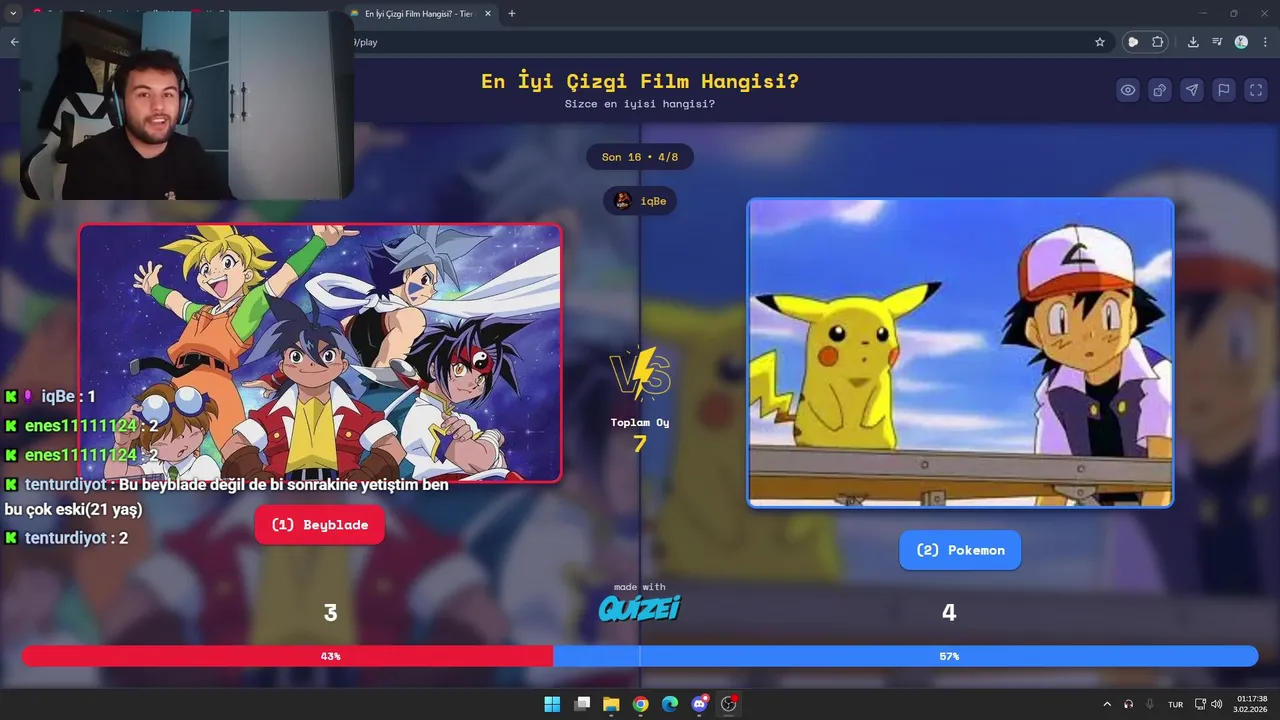Open a new tab with plus button
This screenshot has height=720, width=1280.
point(512,13)
